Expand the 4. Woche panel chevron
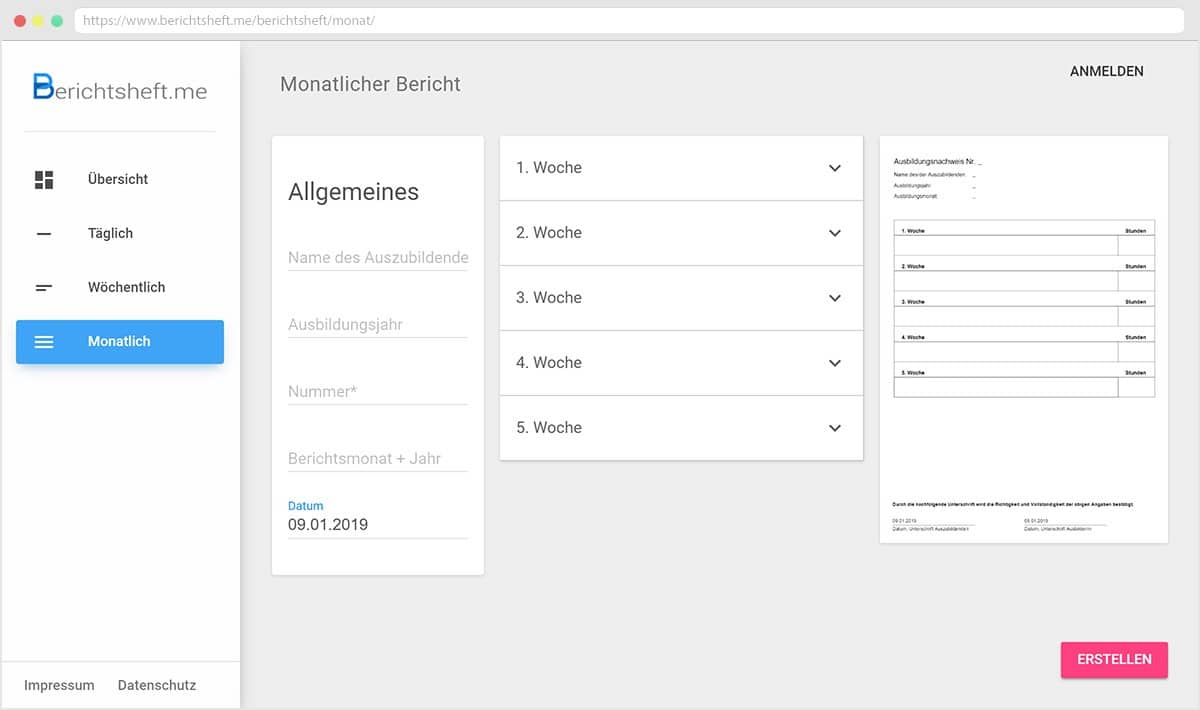Screen dimensions: 1200x710 pyautogui.click(x=835, y=363)
